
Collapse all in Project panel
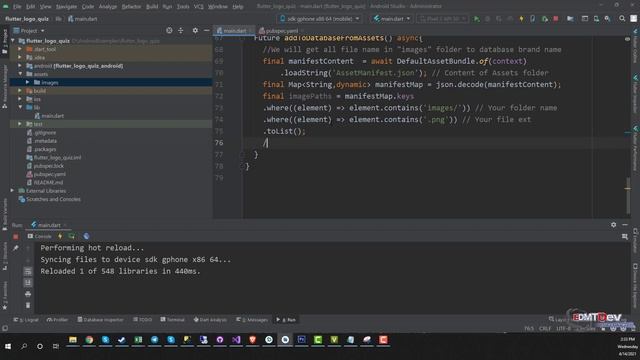(x=180, y=31)
